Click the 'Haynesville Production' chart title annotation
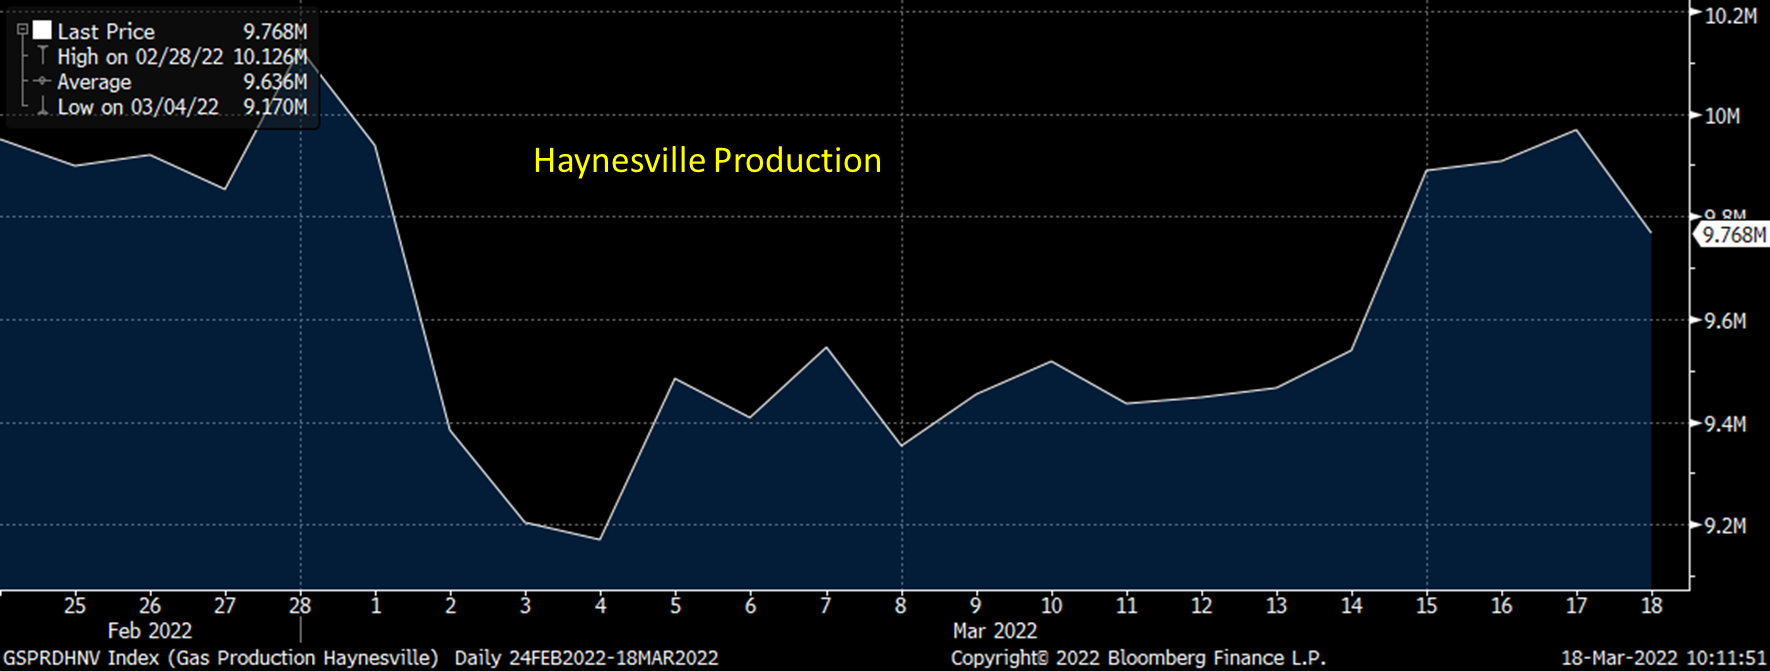Viewport: 1770px width, 671px height. pyautogui.click(x=707, y=160)
